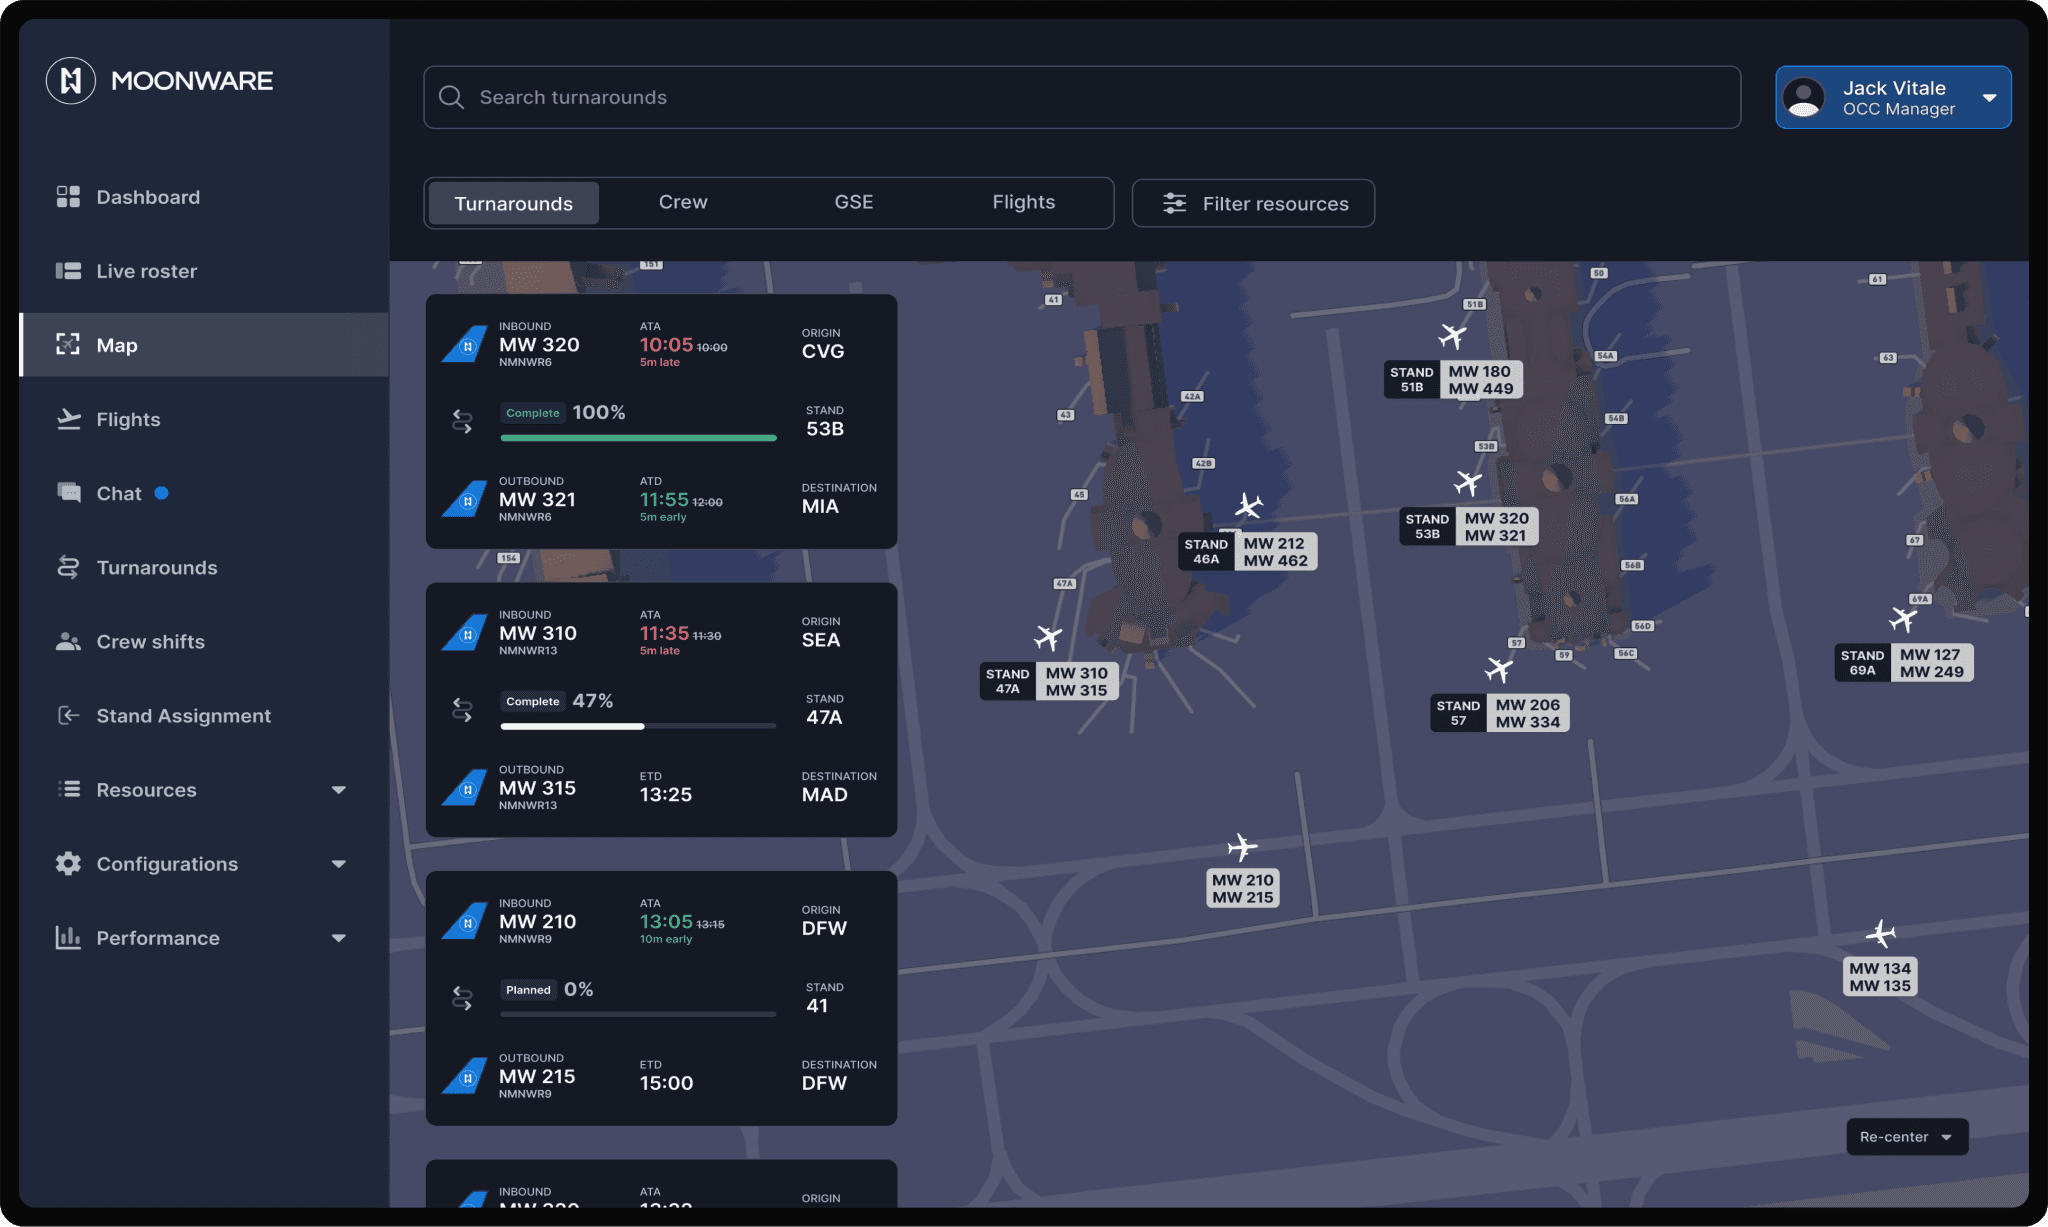Switch to the Crew tab

pos(683,202)
